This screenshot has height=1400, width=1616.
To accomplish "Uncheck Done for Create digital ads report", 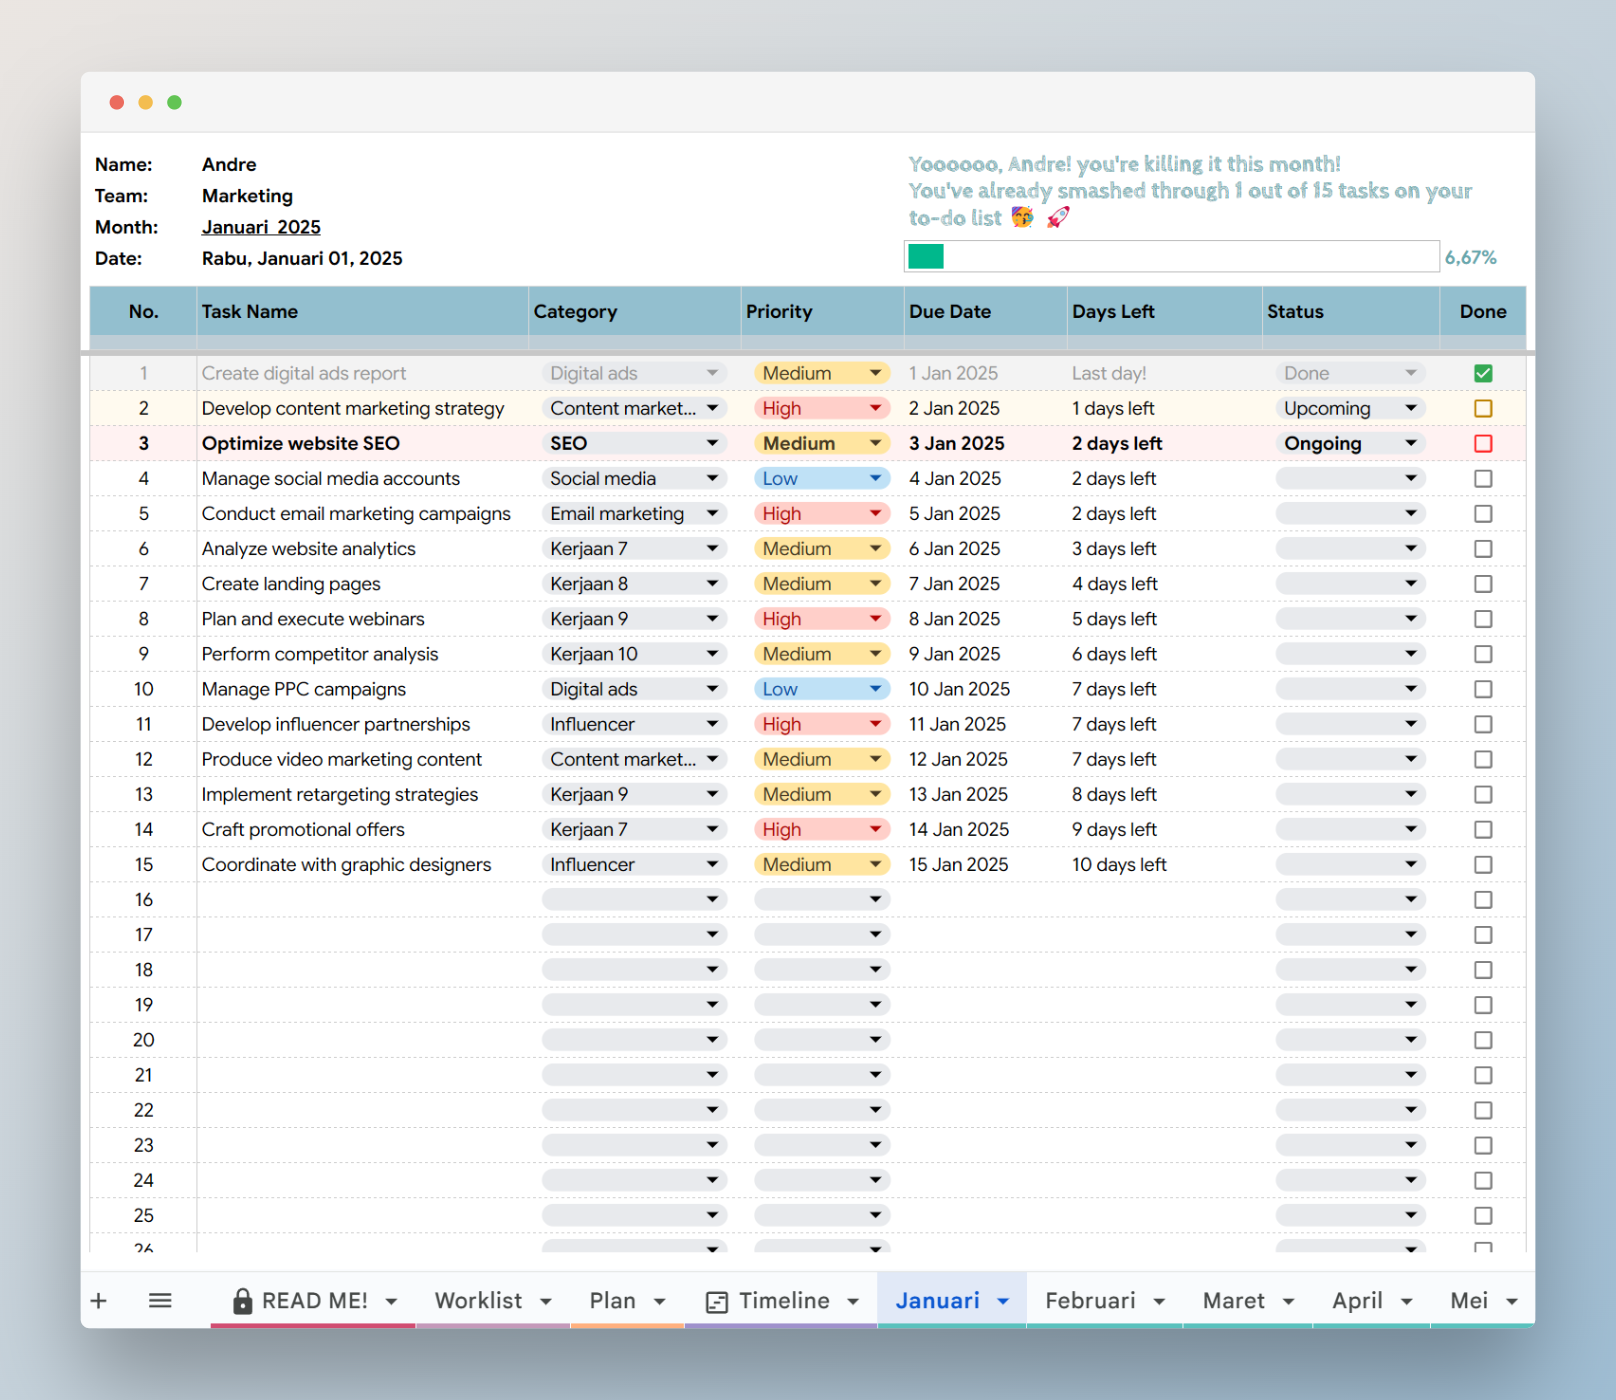I will 1483,373.
